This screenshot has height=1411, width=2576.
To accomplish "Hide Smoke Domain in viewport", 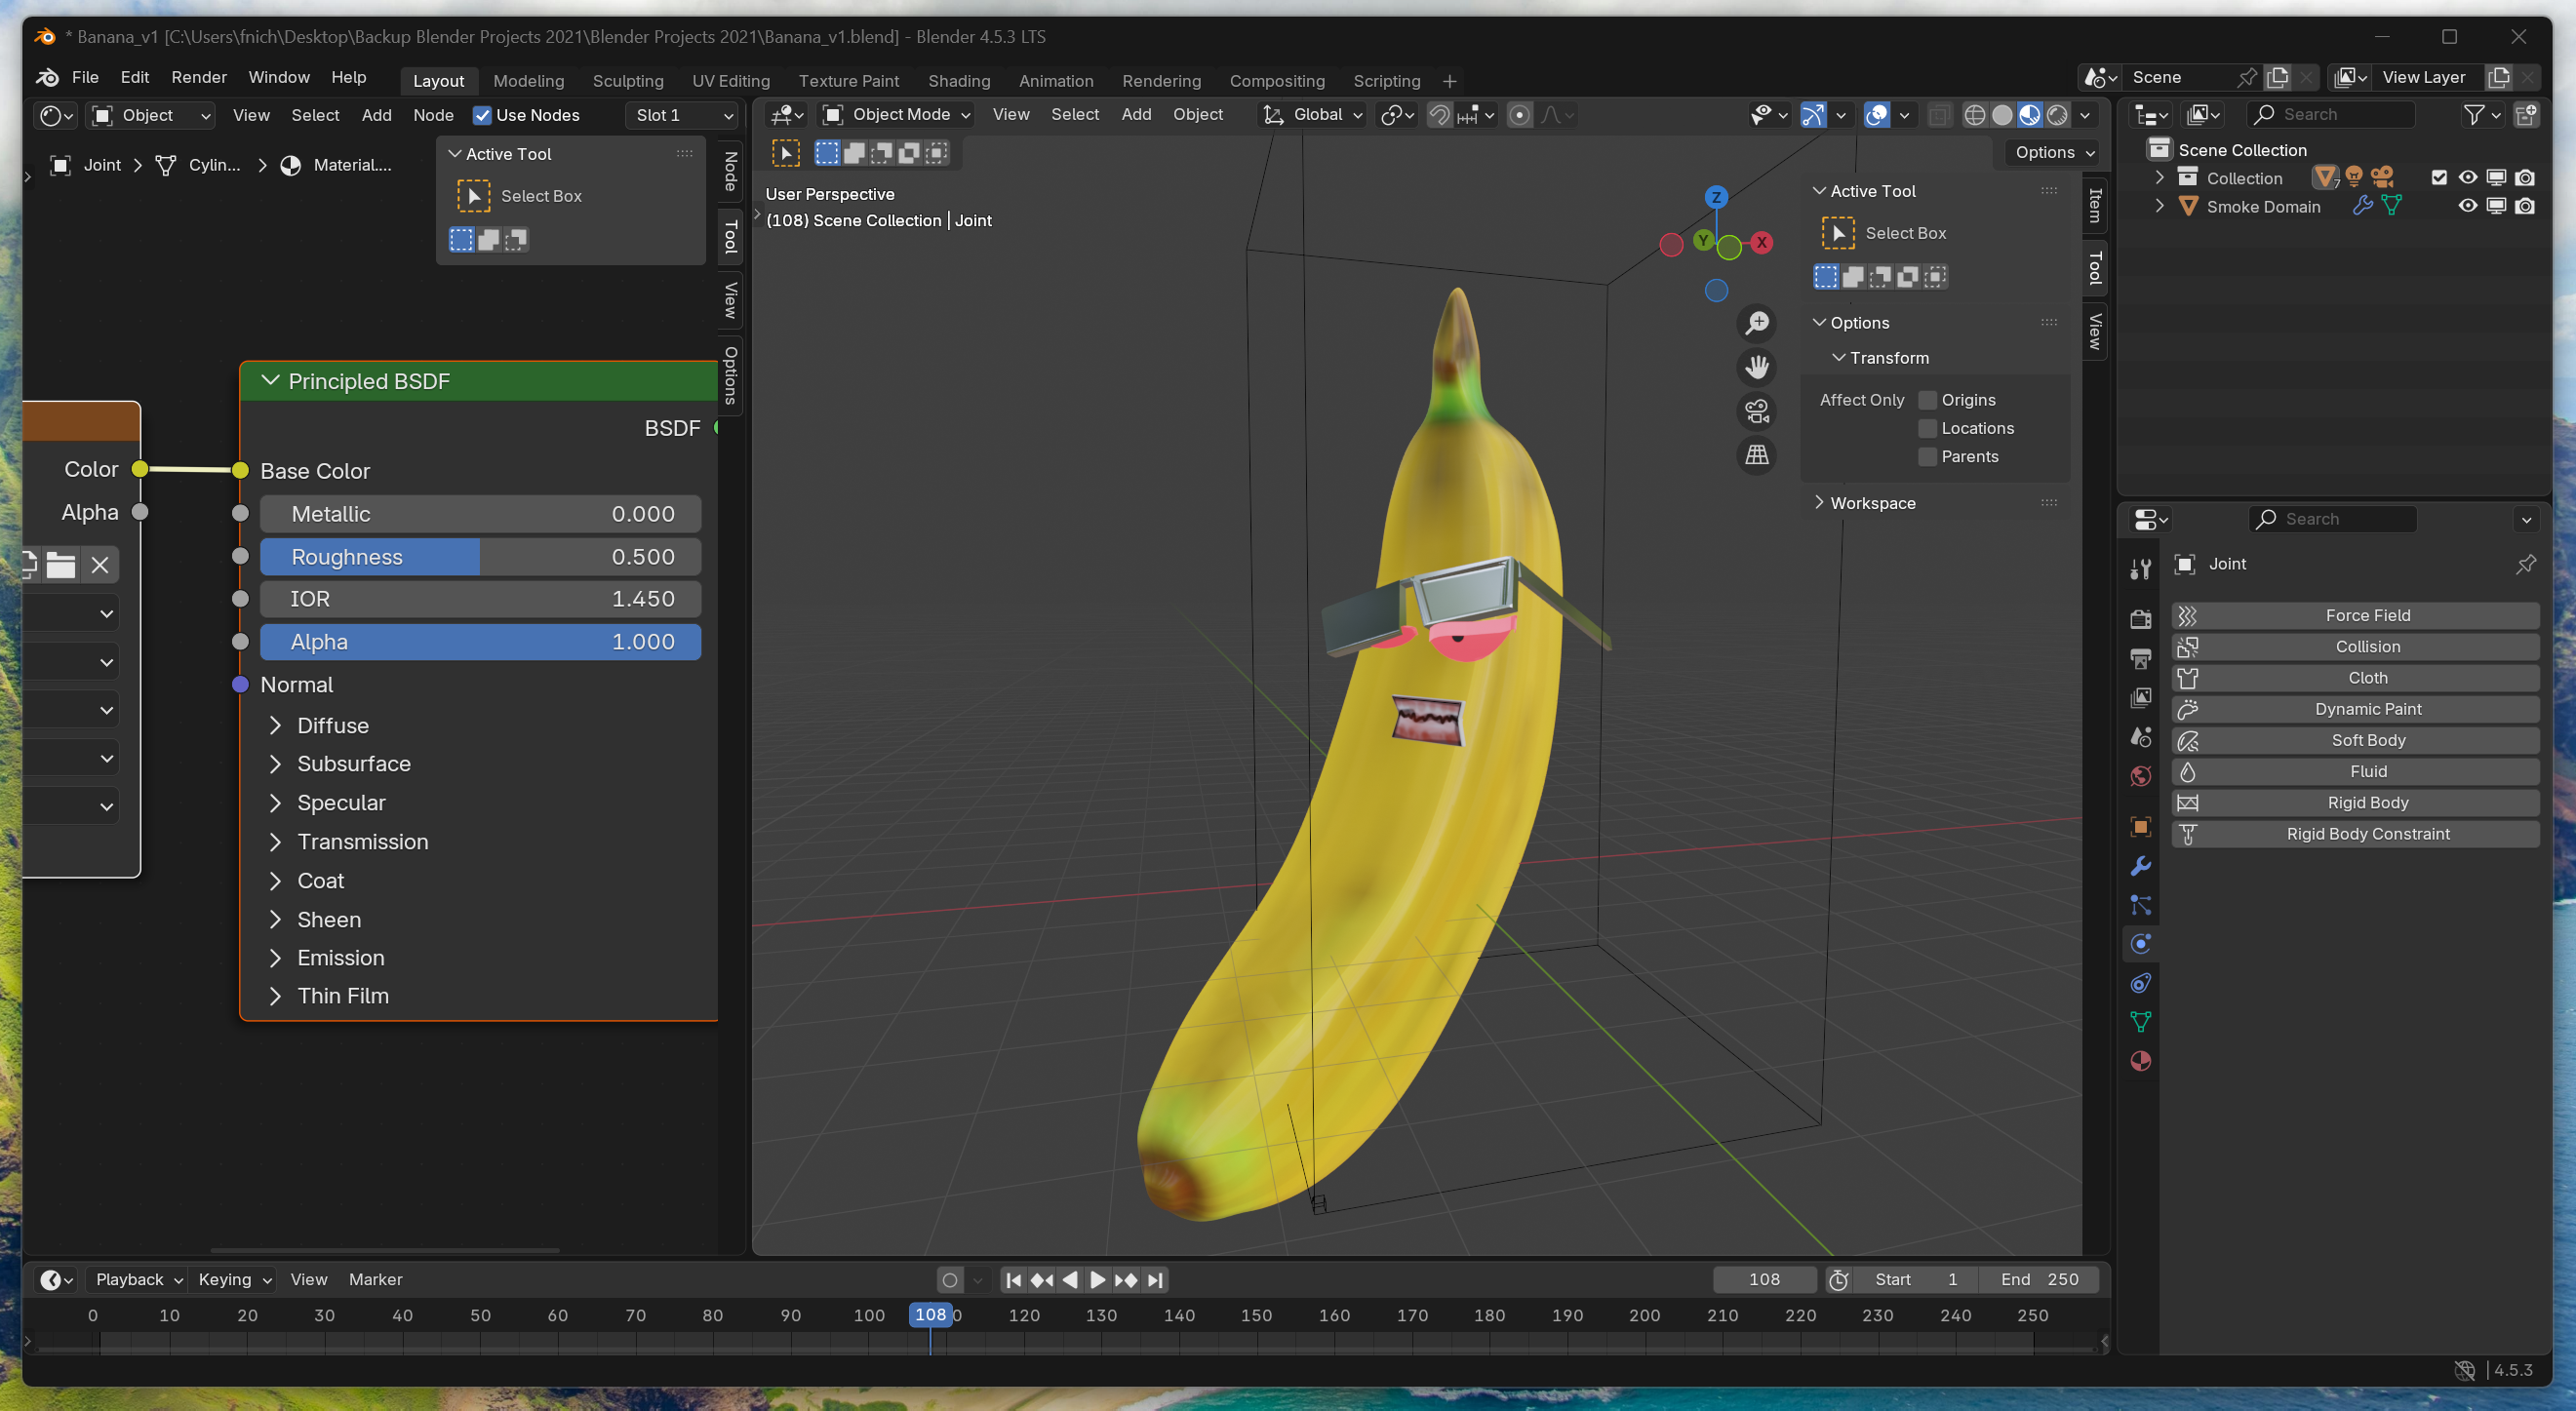I will (2467, 206).
